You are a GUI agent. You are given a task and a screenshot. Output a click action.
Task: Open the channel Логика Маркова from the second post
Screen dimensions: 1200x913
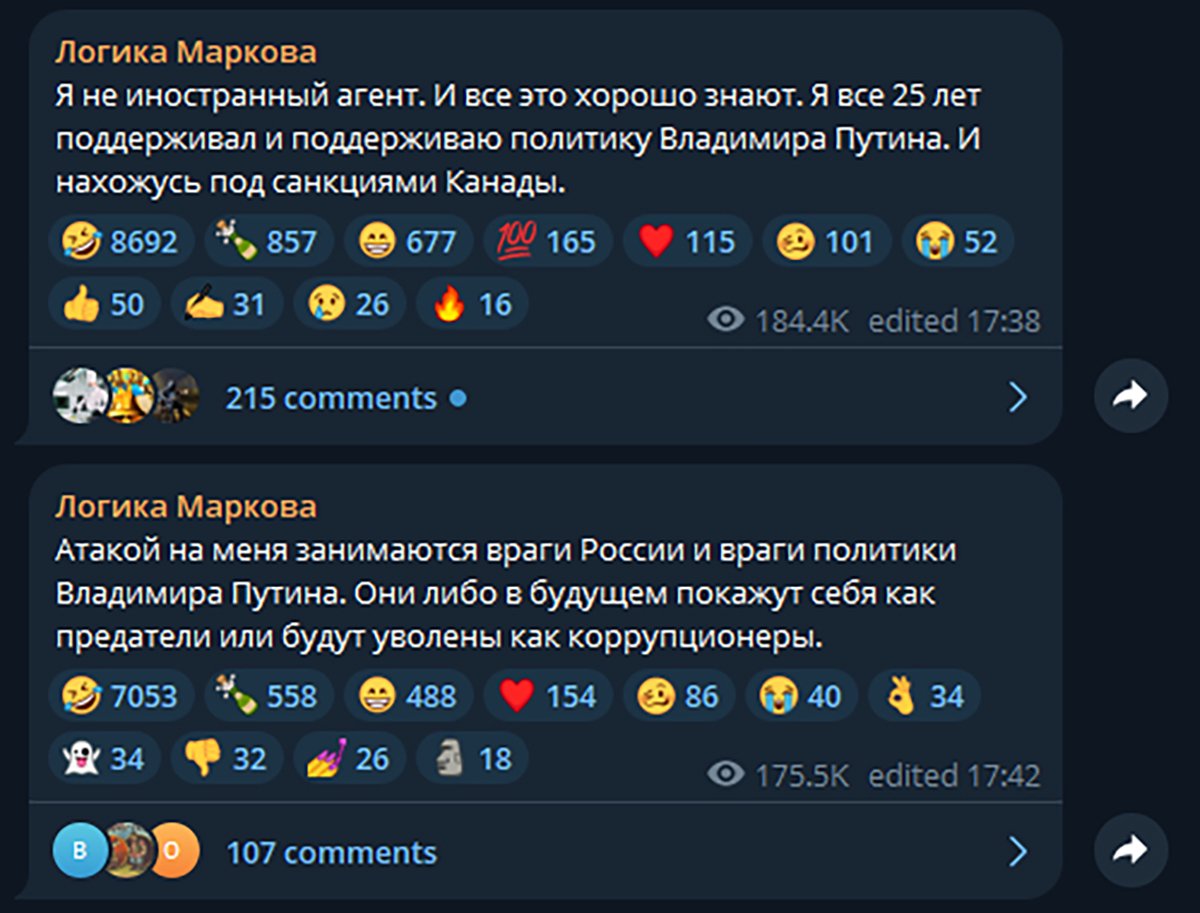[186, 506]
